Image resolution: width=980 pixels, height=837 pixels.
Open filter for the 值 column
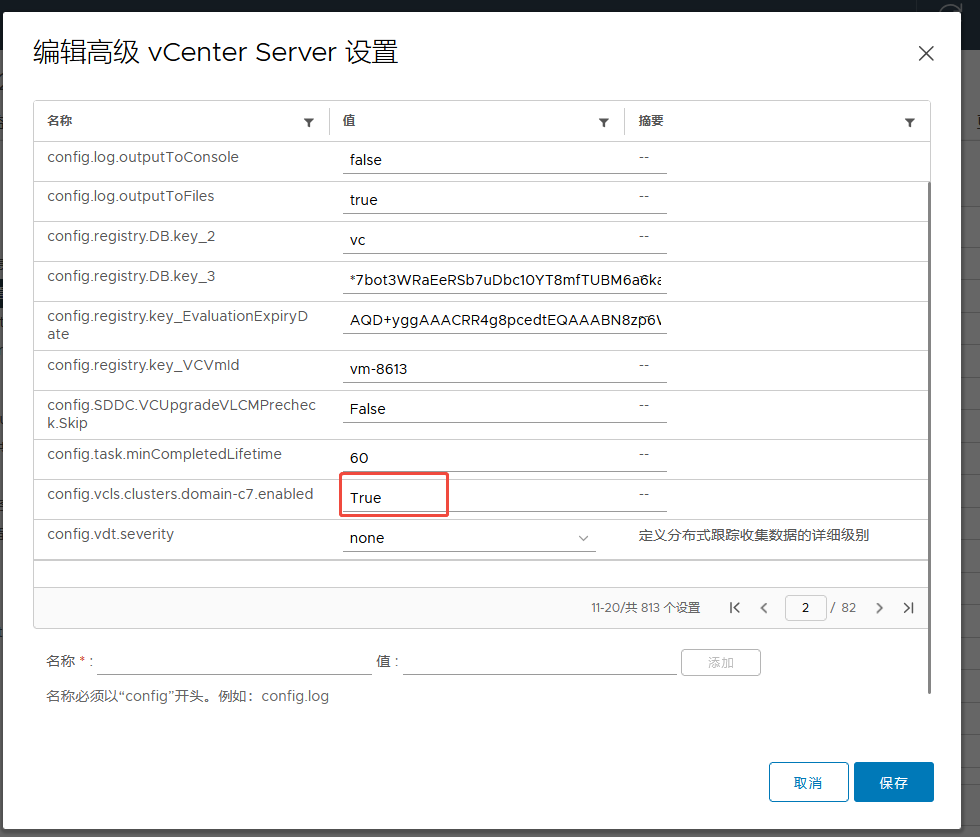pos(604,123)
